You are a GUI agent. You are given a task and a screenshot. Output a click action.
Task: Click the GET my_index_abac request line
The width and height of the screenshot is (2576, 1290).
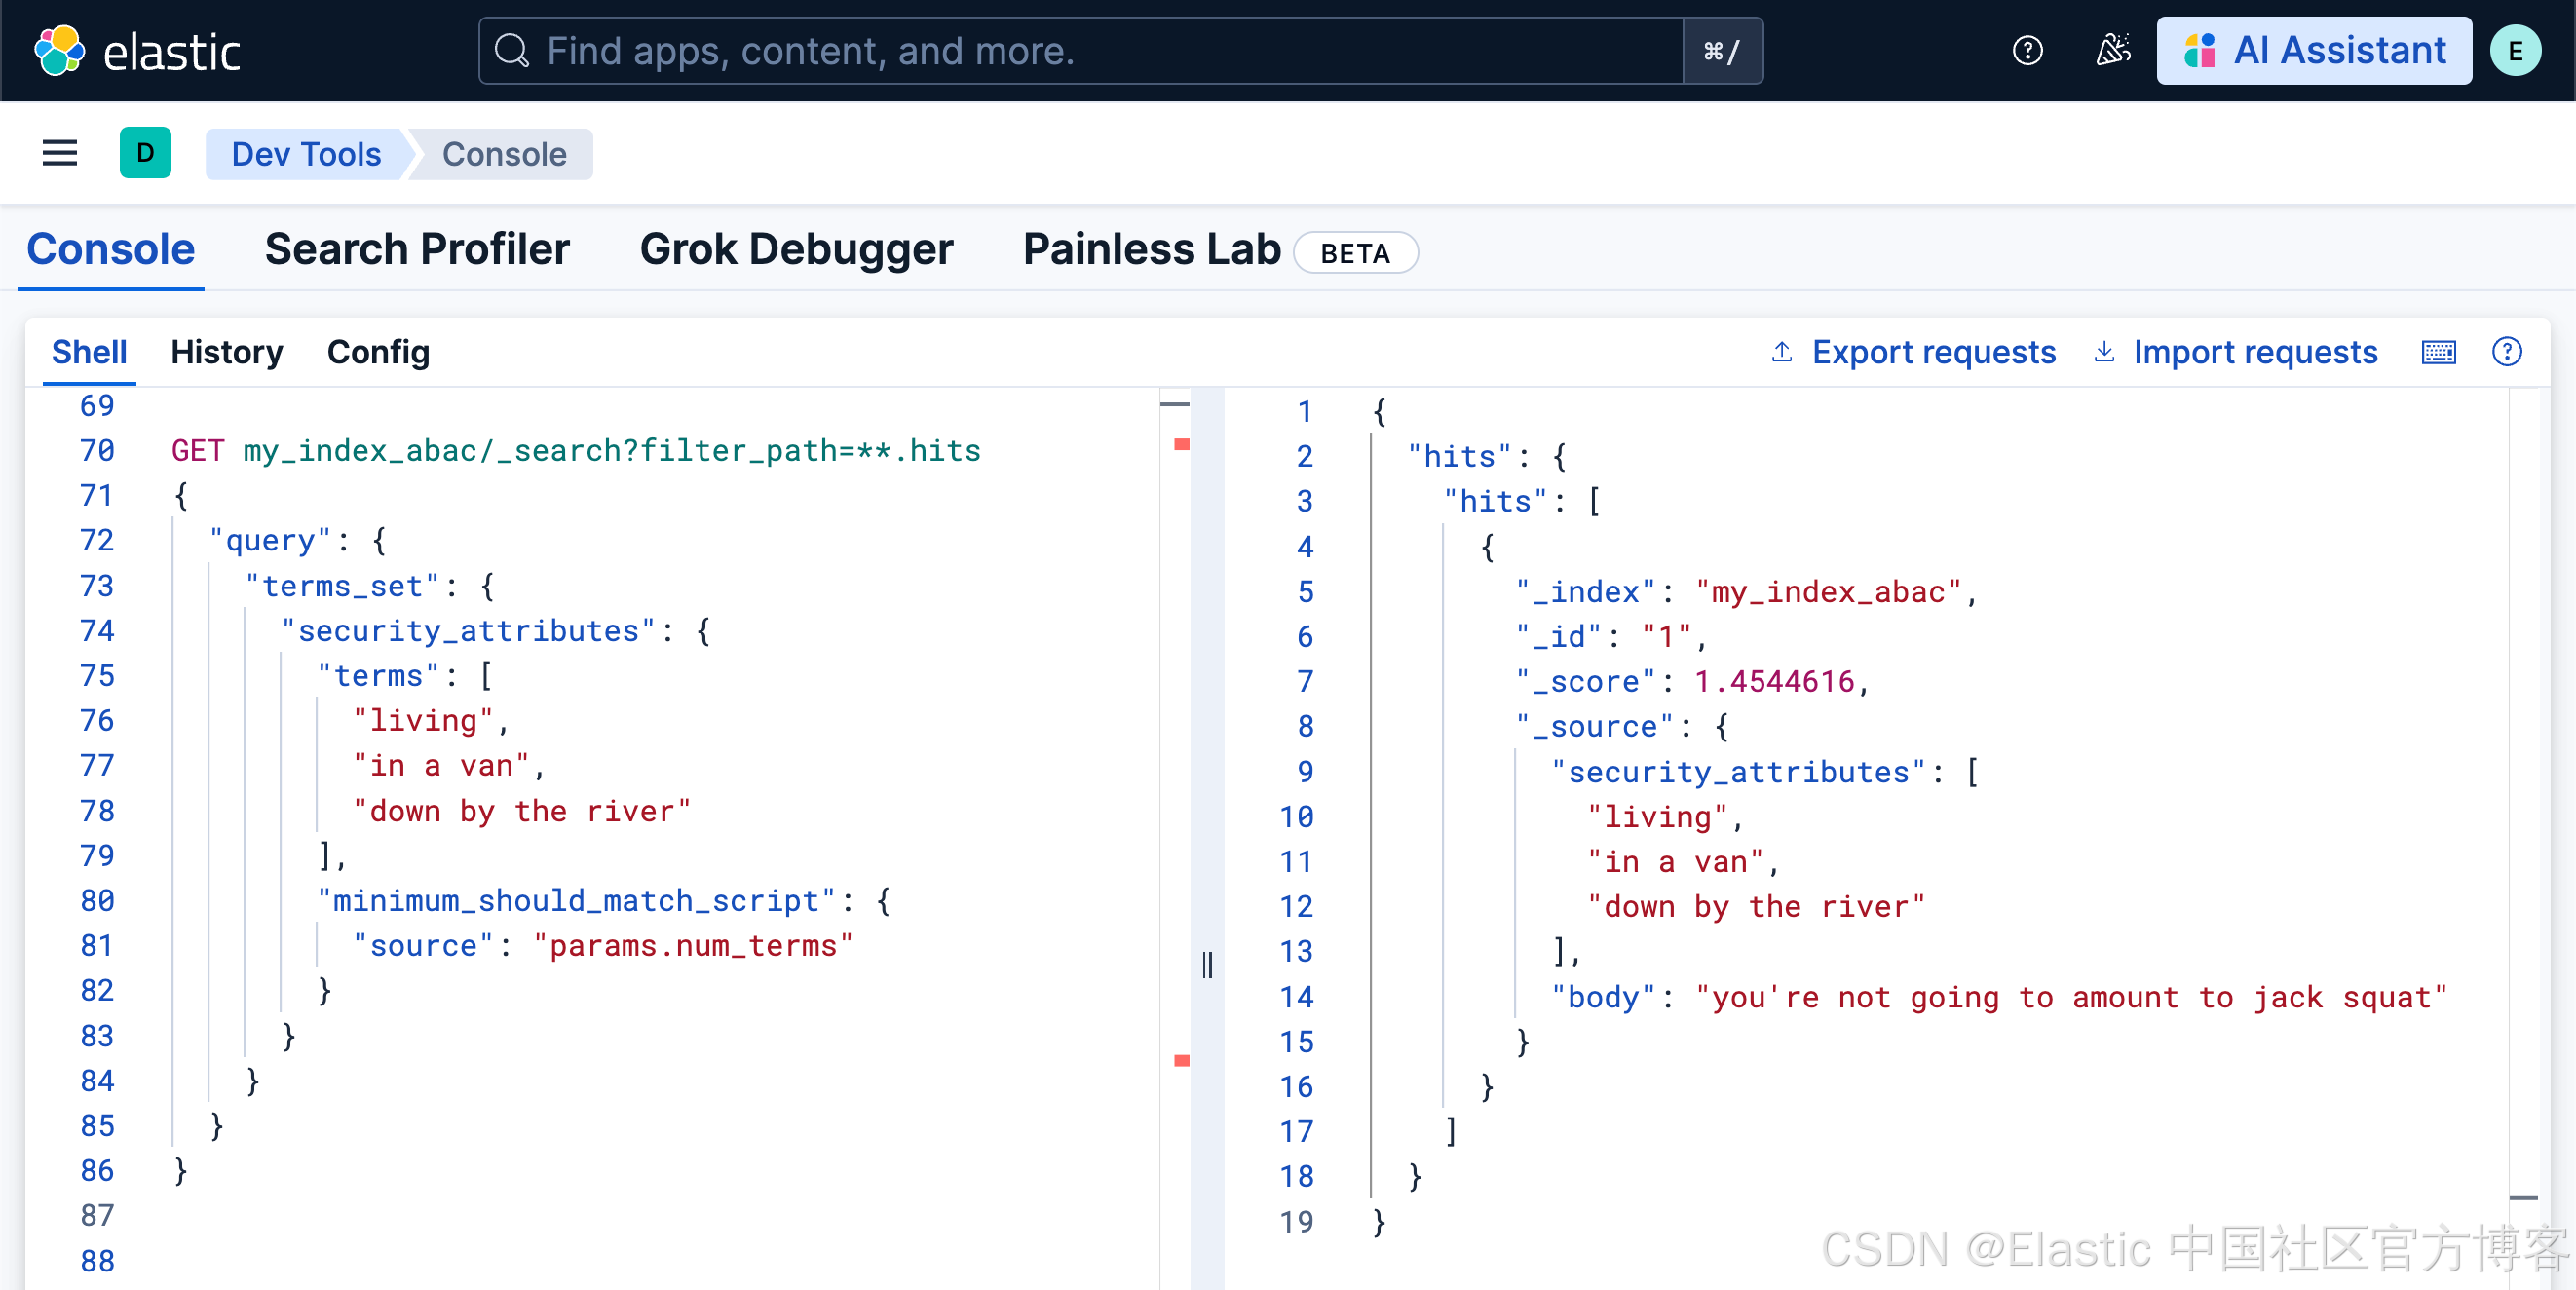(x=576, y=451)
